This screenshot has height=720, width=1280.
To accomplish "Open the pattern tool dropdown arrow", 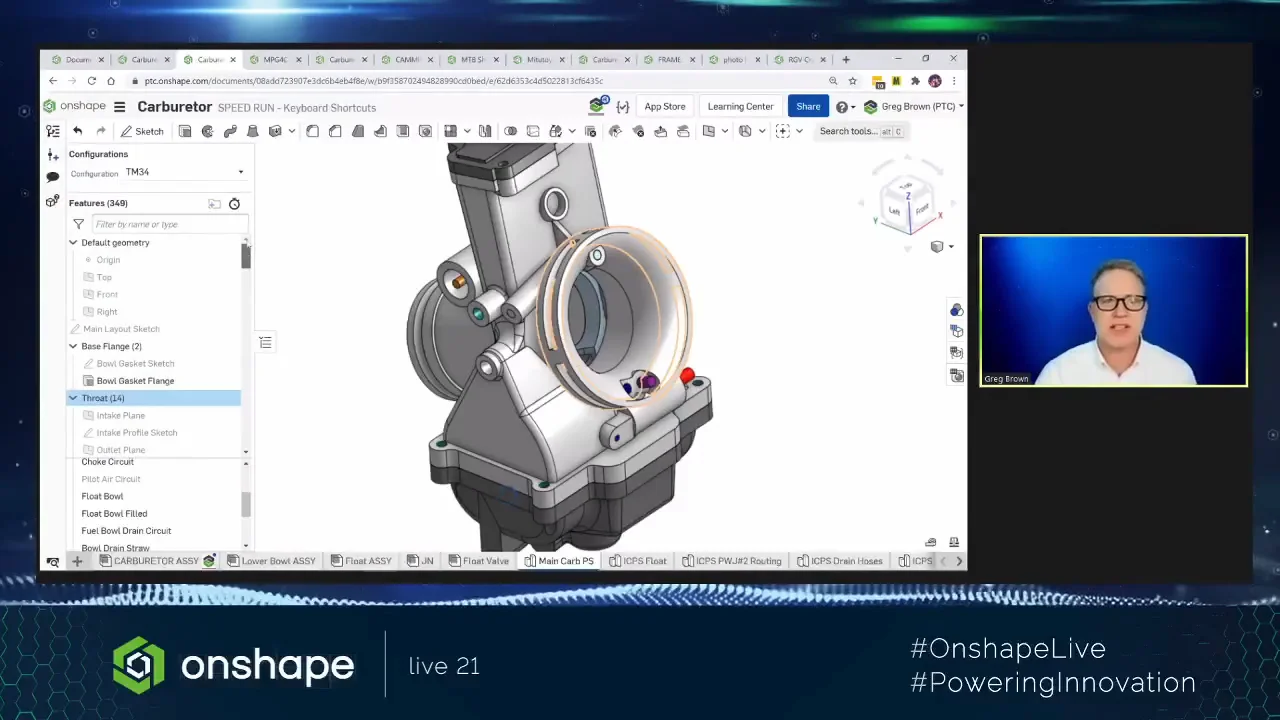I will pyautogui.click(x=466, y=131).
